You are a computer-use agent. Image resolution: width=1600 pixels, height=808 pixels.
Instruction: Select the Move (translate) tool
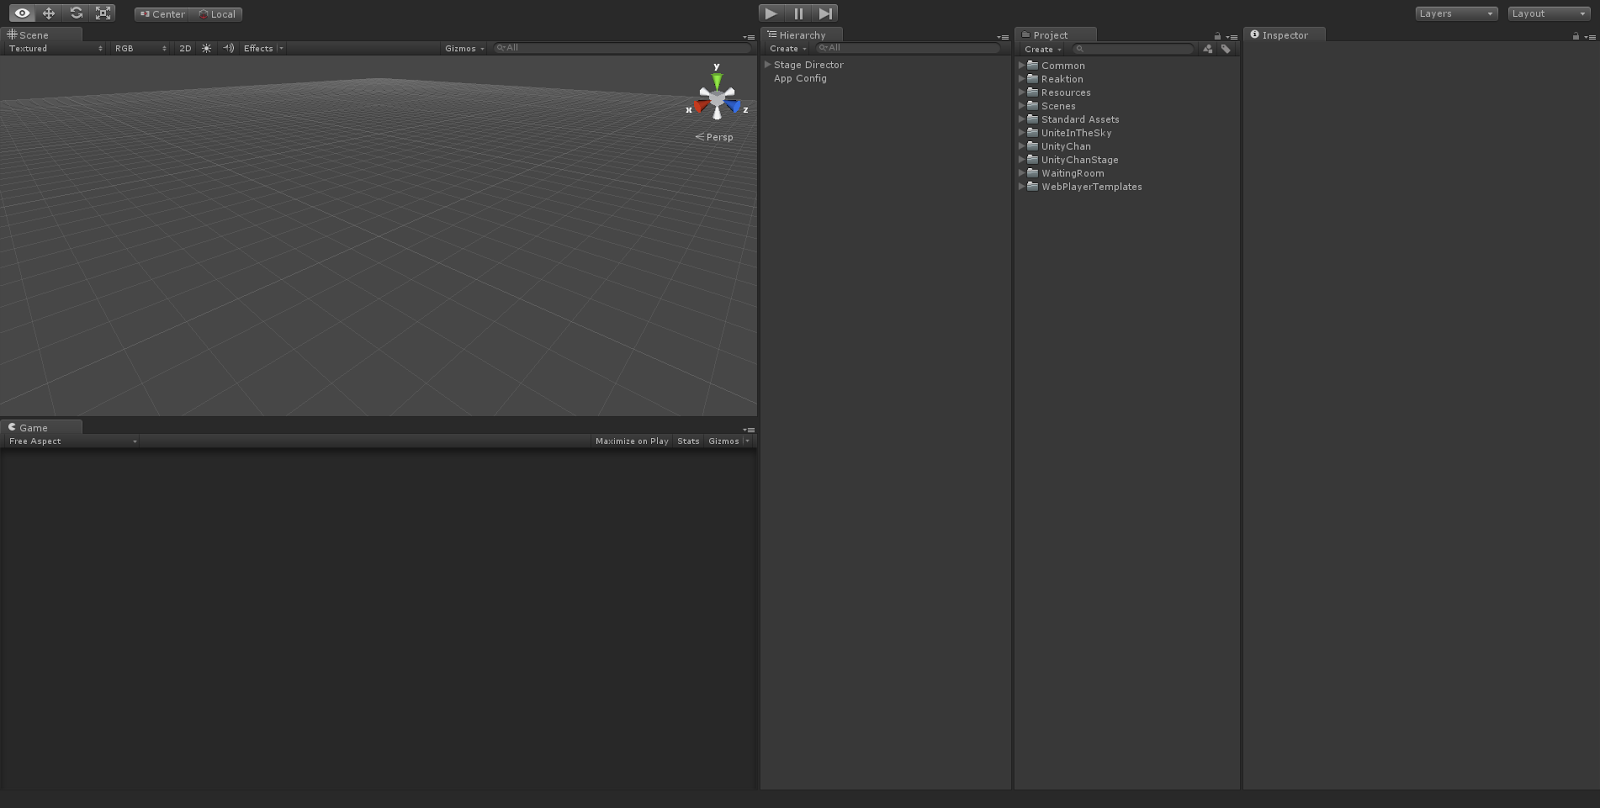point(49,13)
